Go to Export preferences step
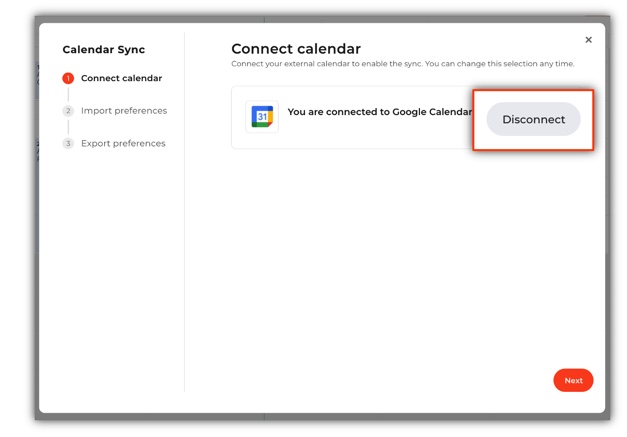This screenshot has height=437, width=627. click(123, 144)
